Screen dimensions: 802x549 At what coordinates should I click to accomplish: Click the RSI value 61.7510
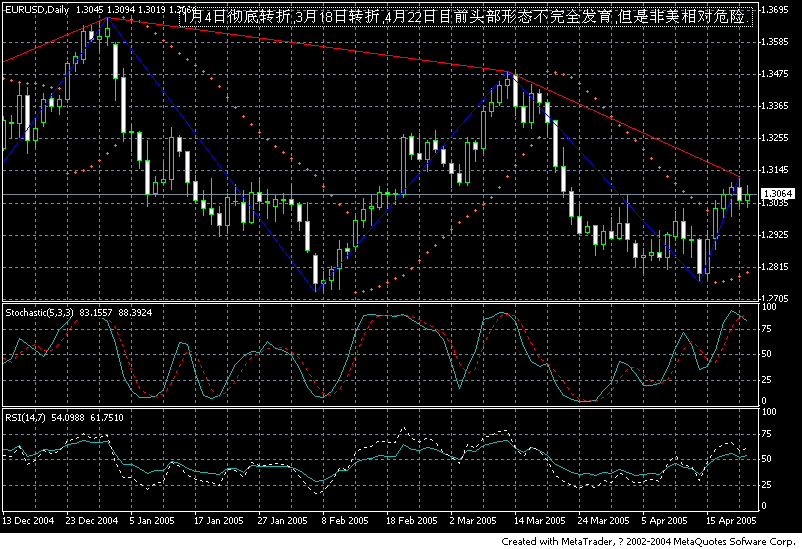click(x=107, y=418)
